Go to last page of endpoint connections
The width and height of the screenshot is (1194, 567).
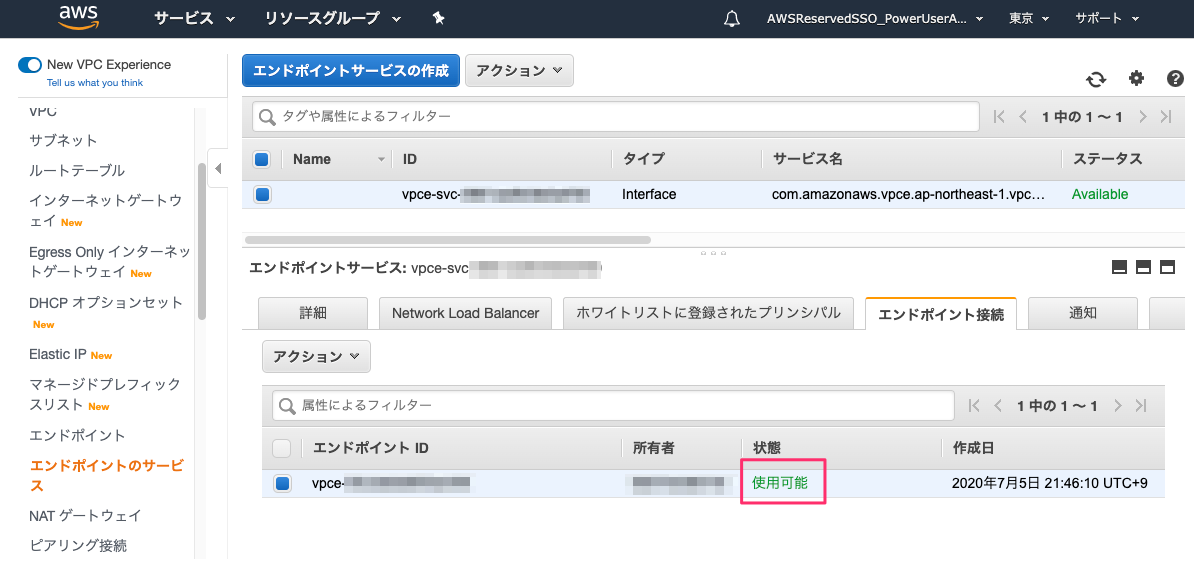pyautogui.click(x=1140, y=406)
